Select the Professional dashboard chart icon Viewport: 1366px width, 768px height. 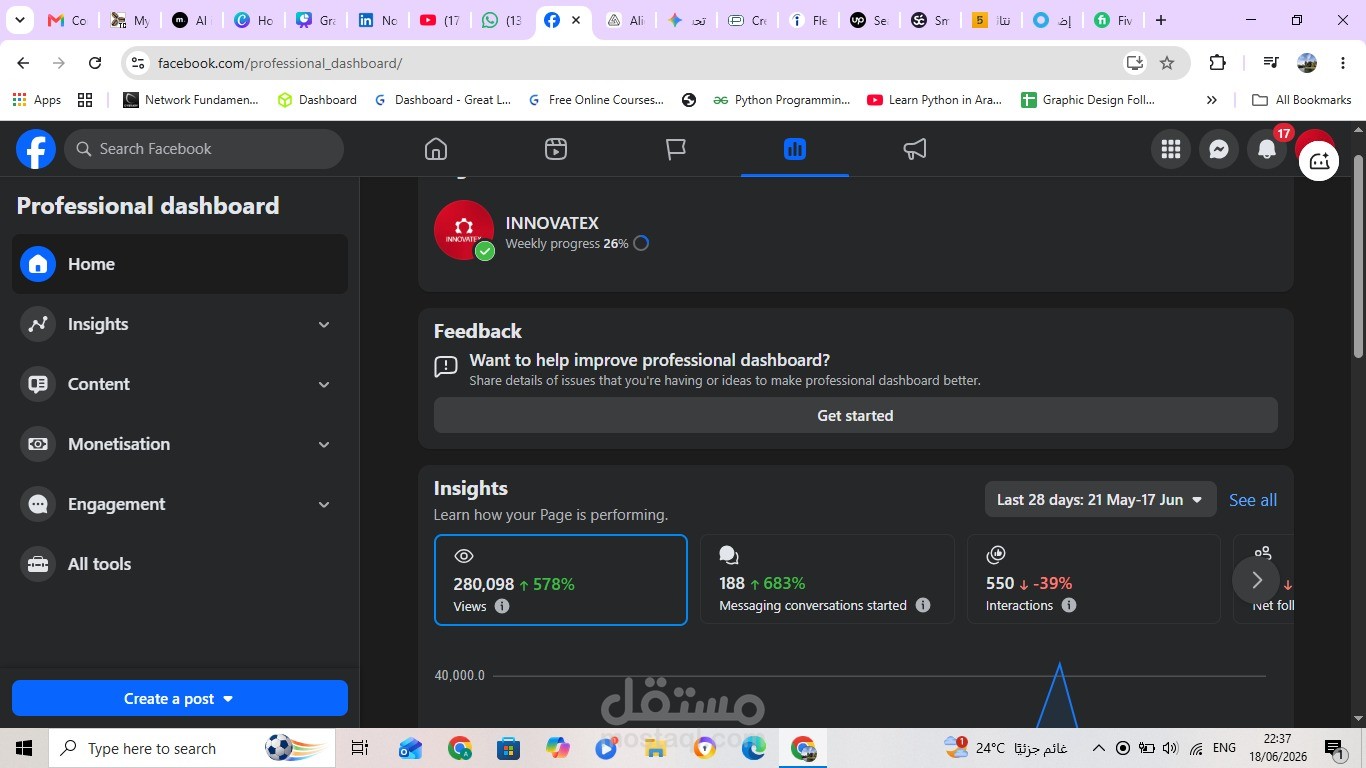tap(795, 149)
